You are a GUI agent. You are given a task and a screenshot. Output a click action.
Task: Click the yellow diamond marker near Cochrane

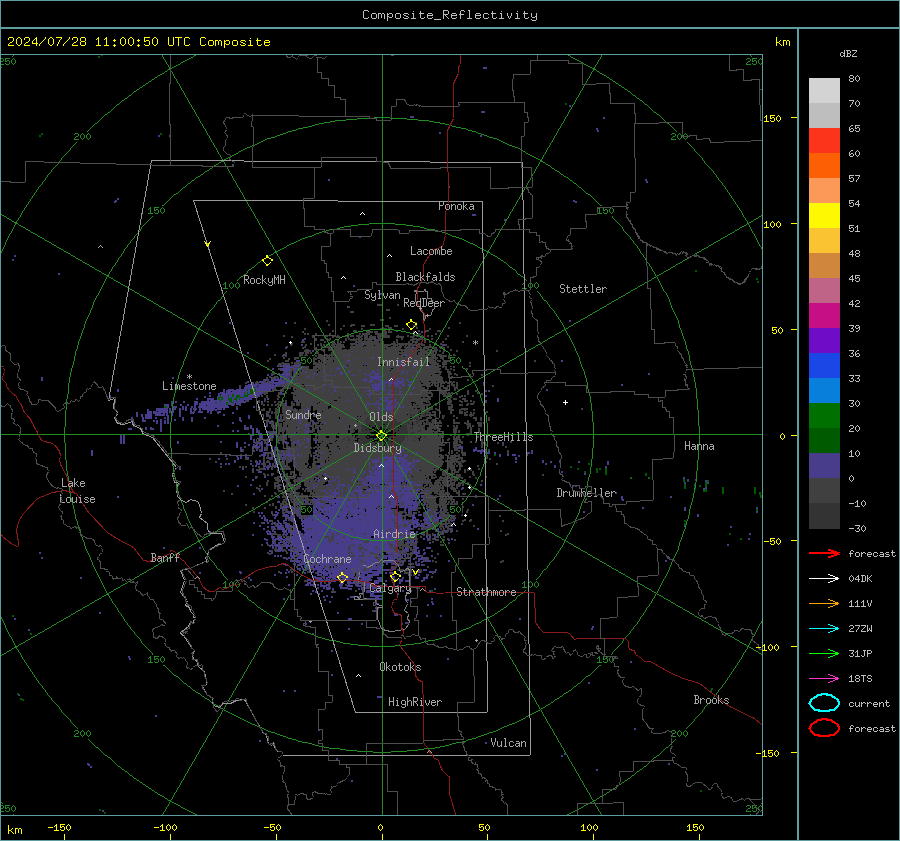pos(342,578)
